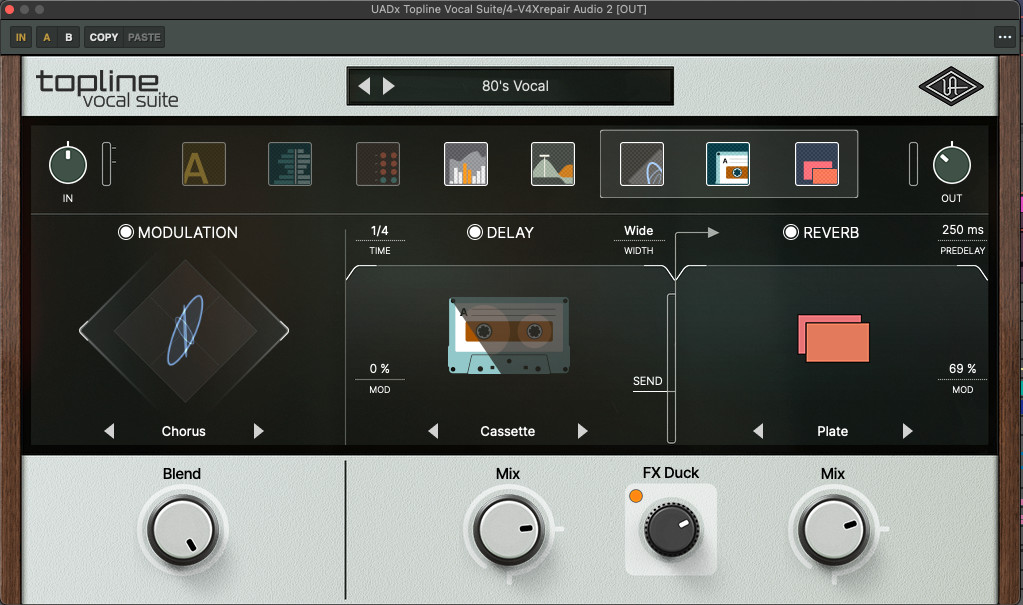1023x605 pixels.
Task: Select the green mountain curve module icon
Action: 553,164
